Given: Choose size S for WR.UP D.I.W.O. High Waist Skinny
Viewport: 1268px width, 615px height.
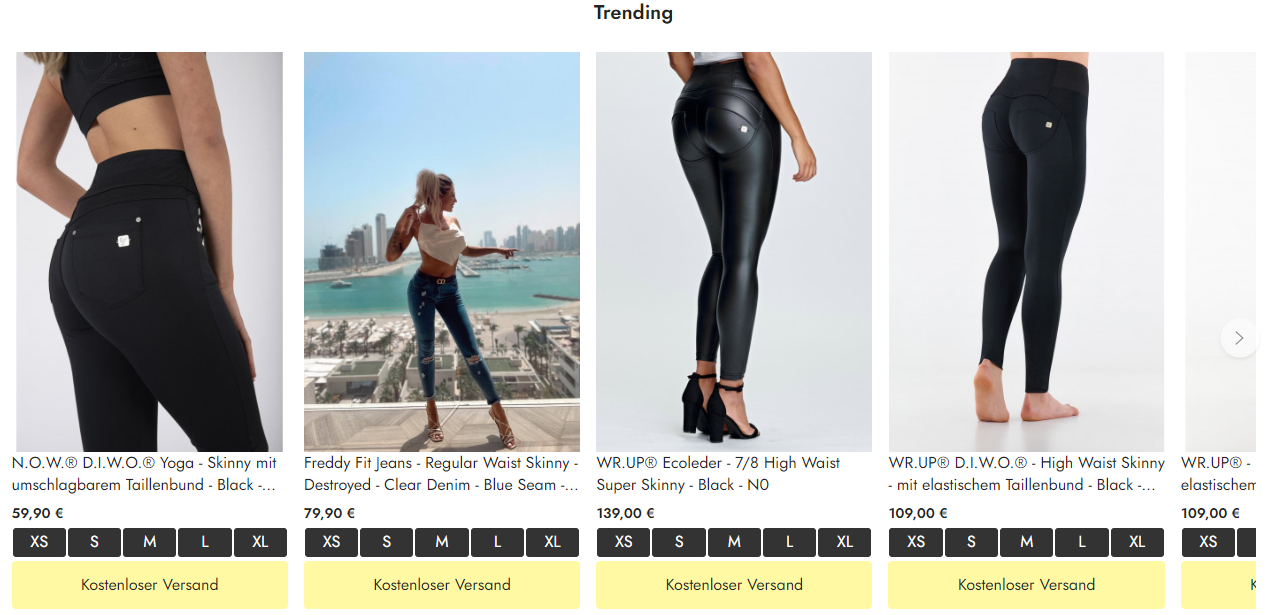Looking at the screenshot, I should [x=971, y=542].
